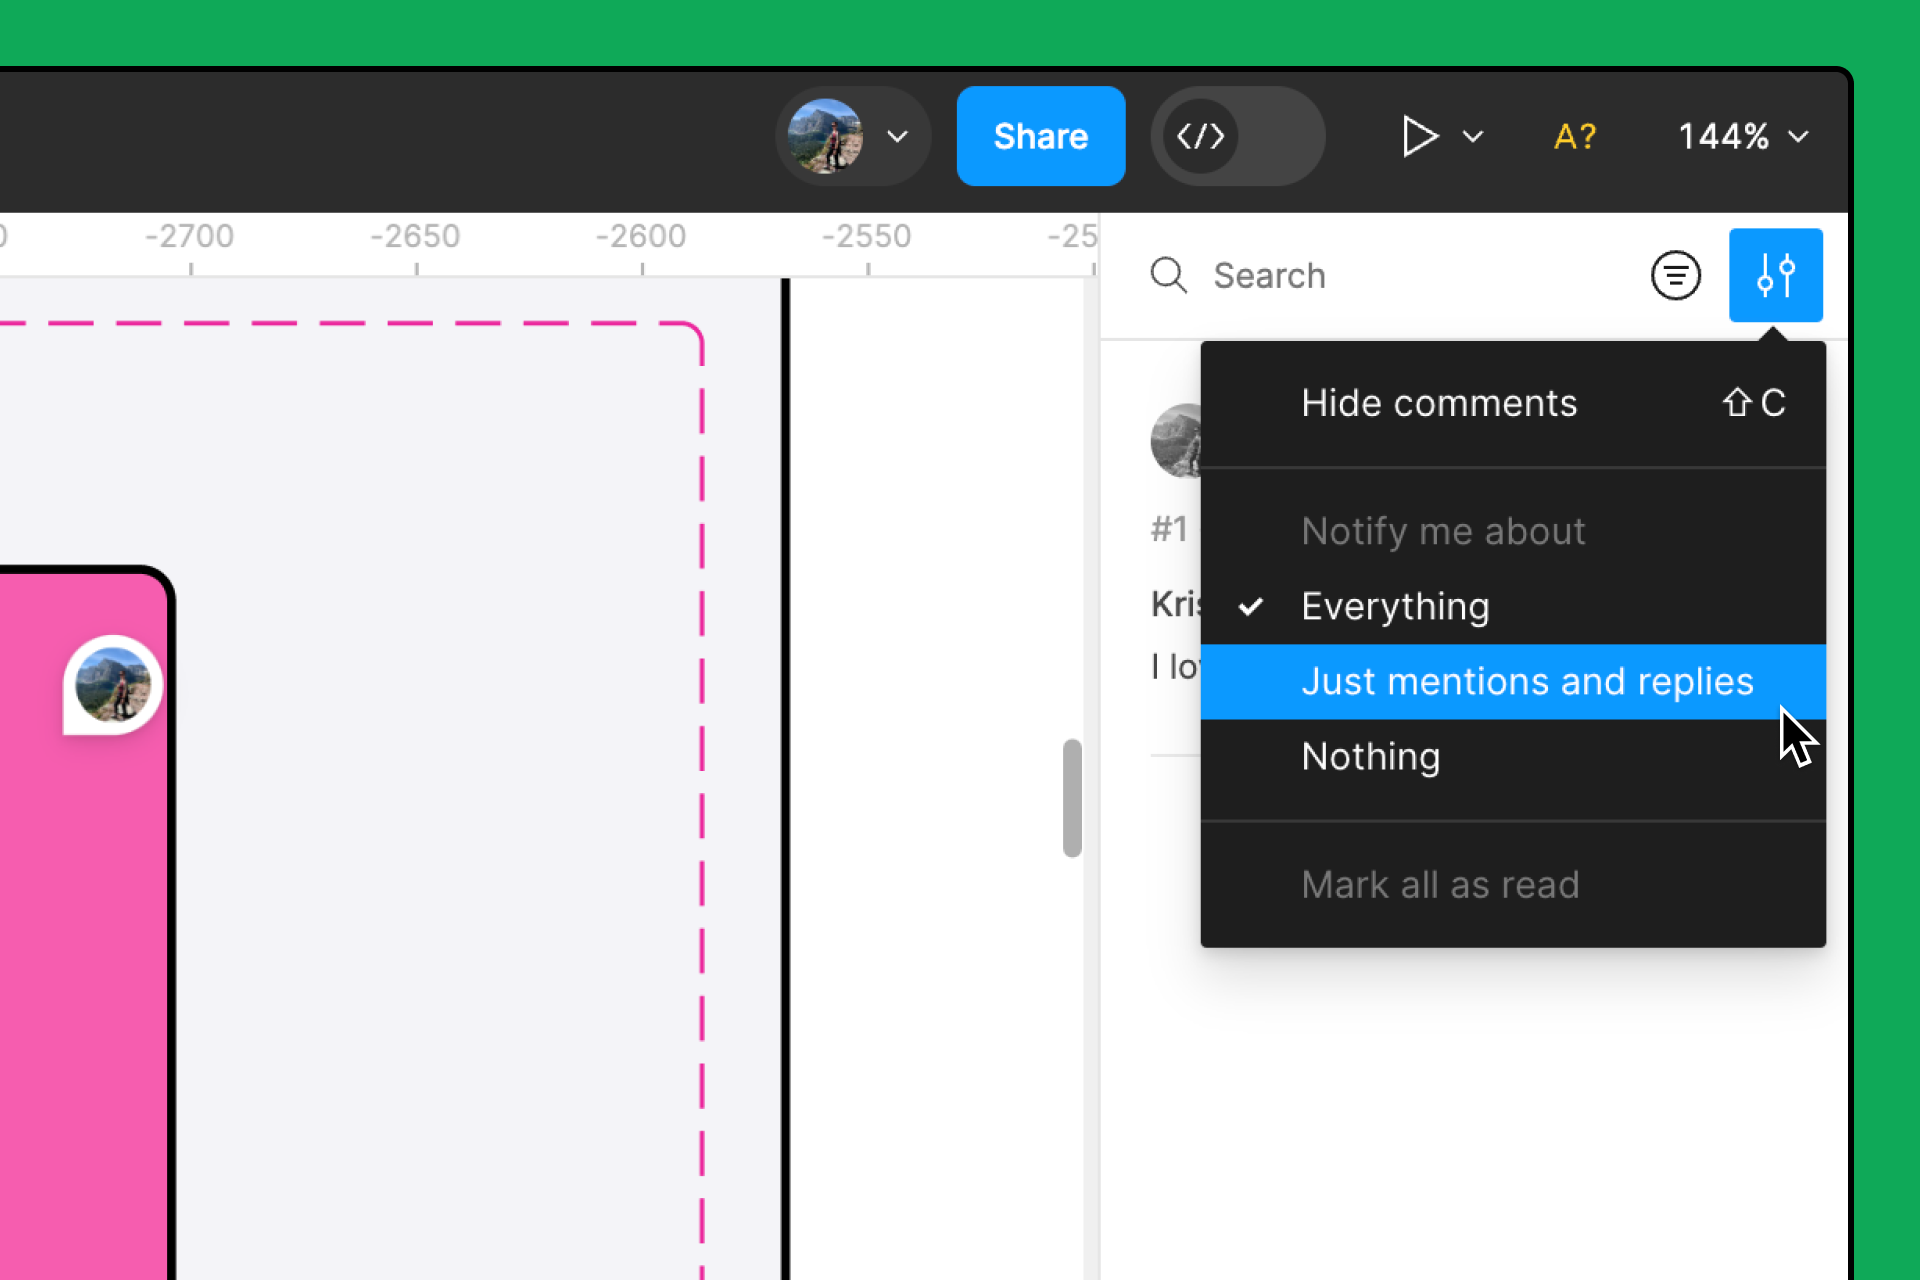Click the comment settings sliders icon
The width and height of the screenshot is (1920, 1280).
[x=1775, y=275]
